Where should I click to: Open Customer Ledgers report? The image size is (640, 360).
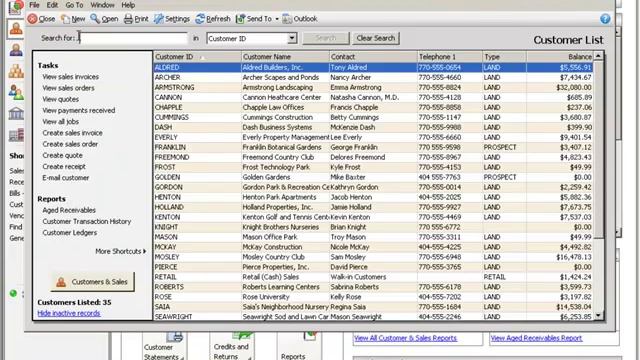(70, 233)
